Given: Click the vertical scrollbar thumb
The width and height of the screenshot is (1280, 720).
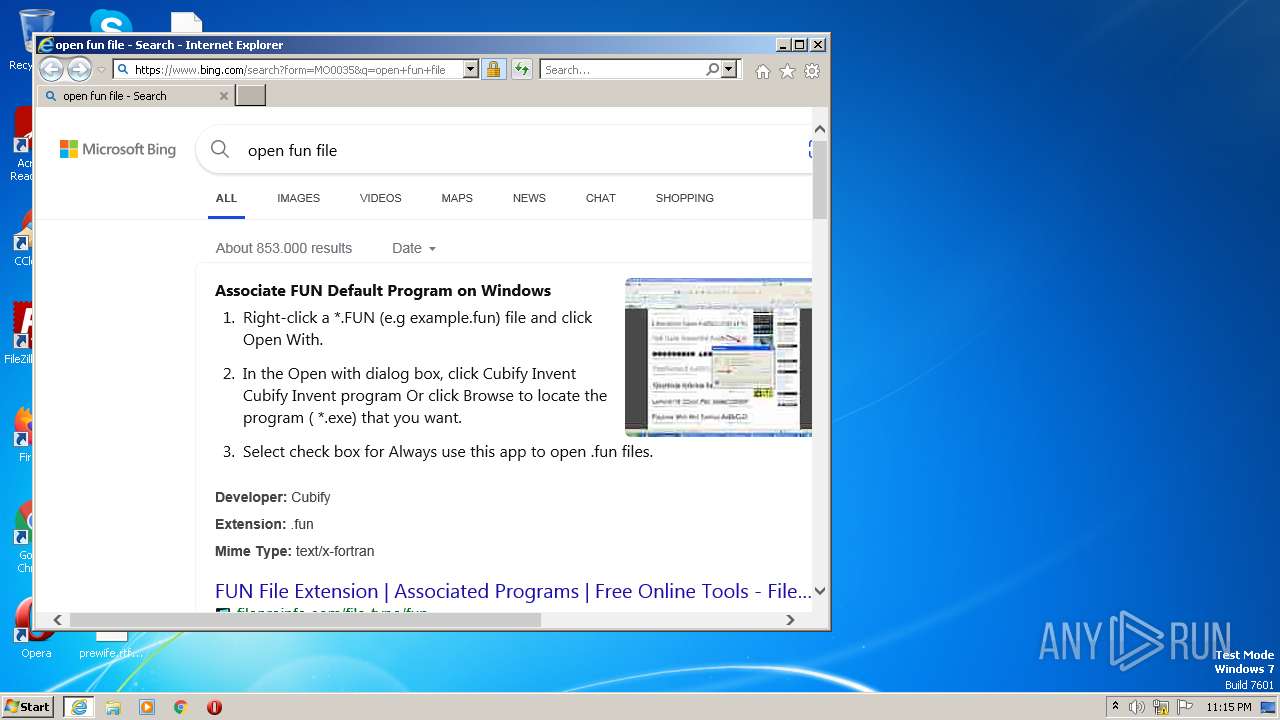Looking at the screenshot, I should tap(820, 179).
